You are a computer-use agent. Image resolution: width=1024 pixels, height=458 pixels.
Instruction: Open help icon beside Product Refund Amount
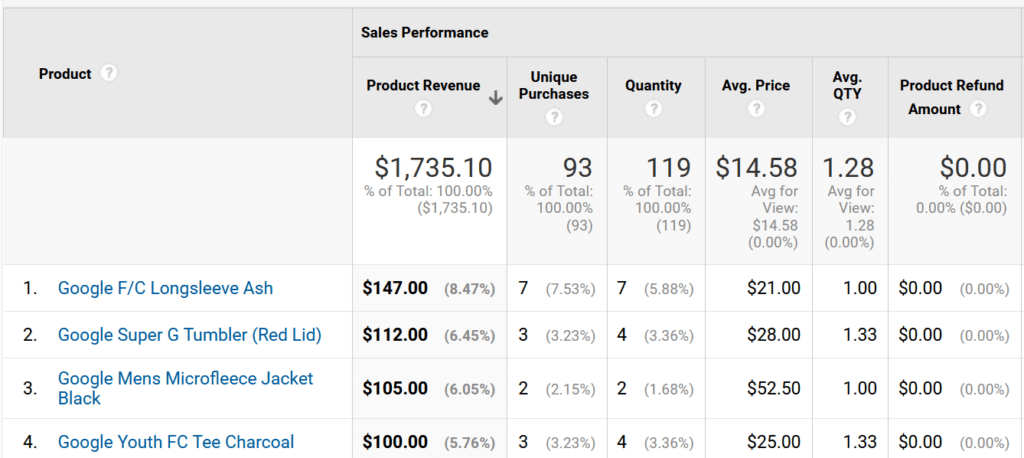pyautogui.click(x=978, y=109)
